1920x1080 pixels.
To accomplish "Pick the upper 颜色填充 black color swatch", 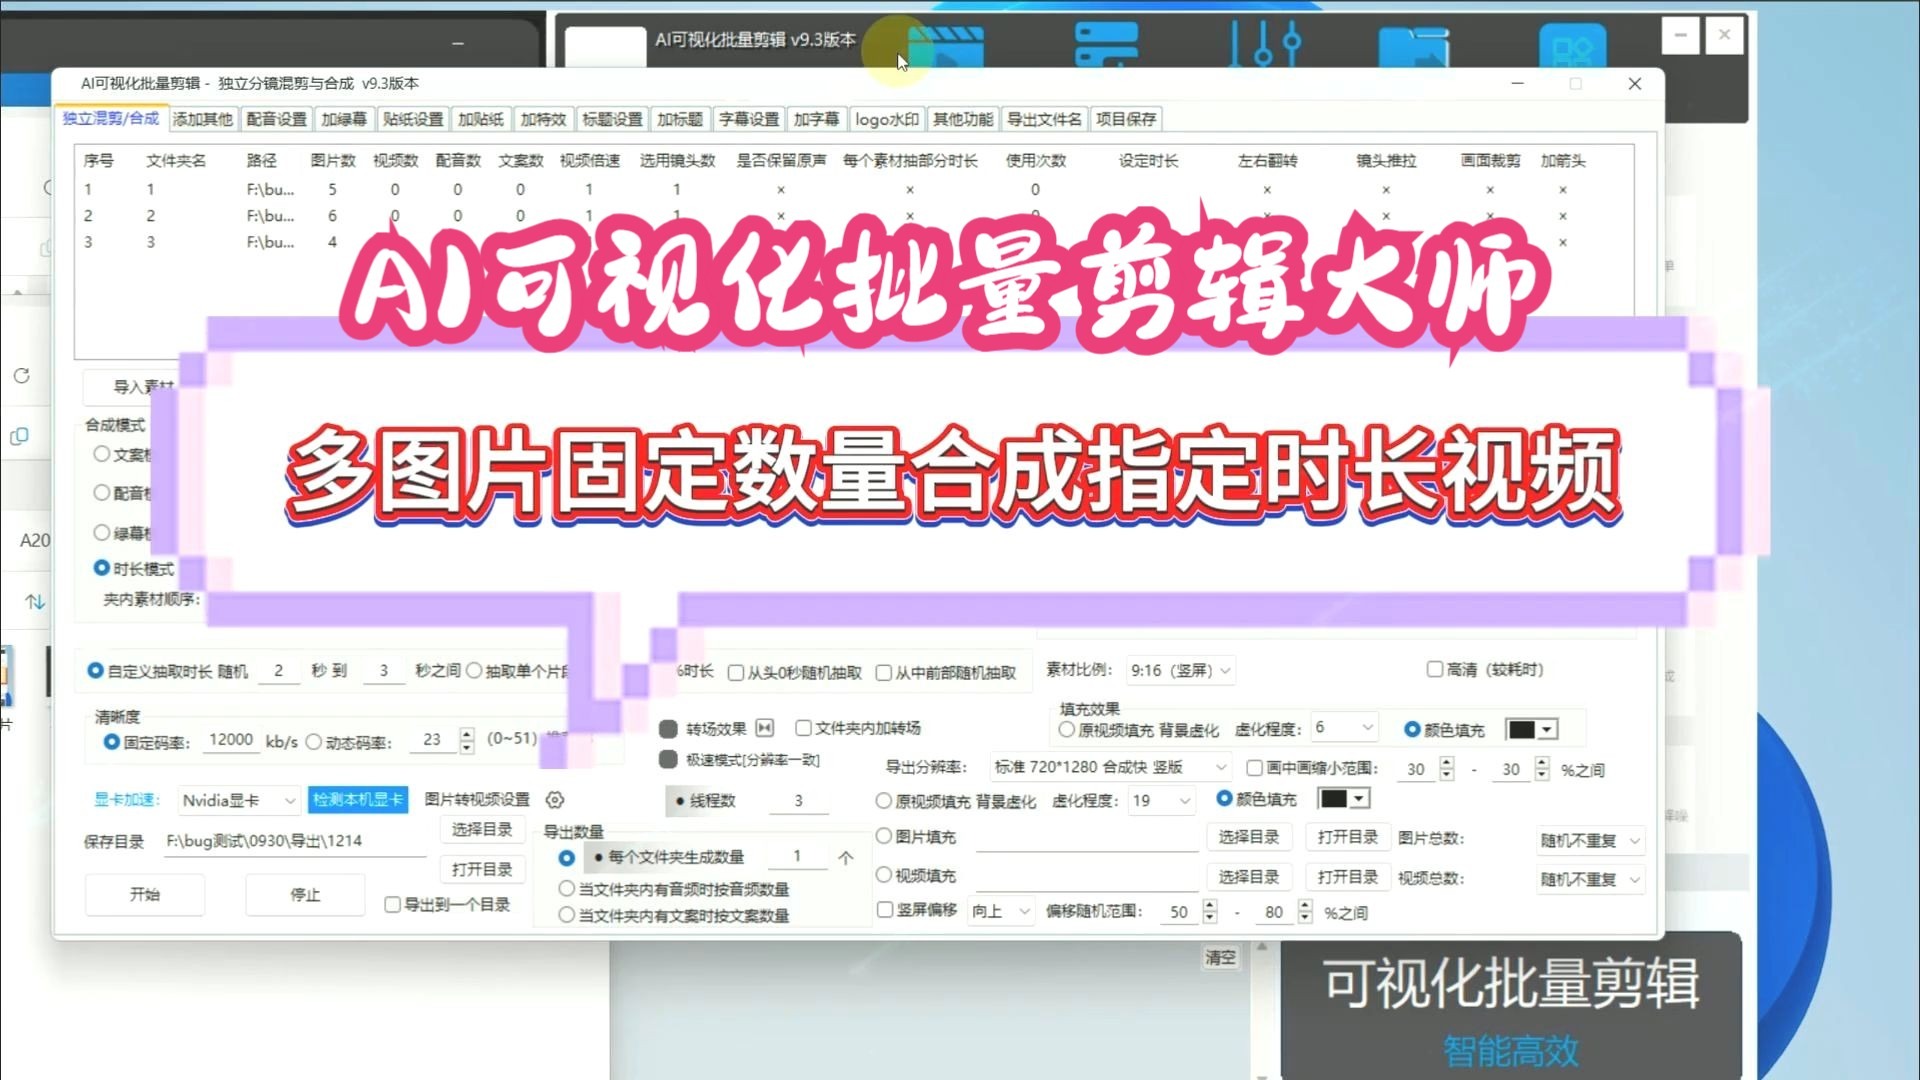I will pos(1522,730).
